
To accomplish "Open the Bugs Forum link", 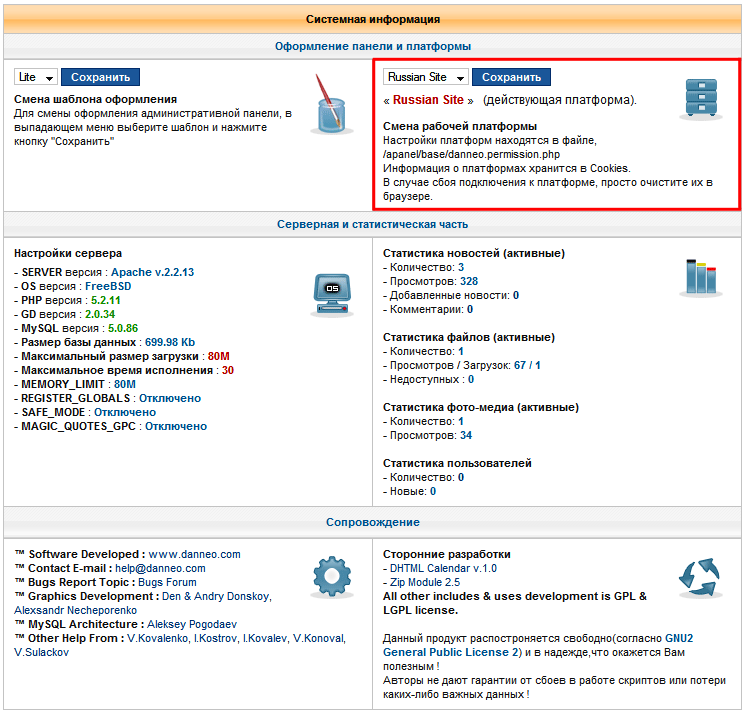I will pos(167,582).
